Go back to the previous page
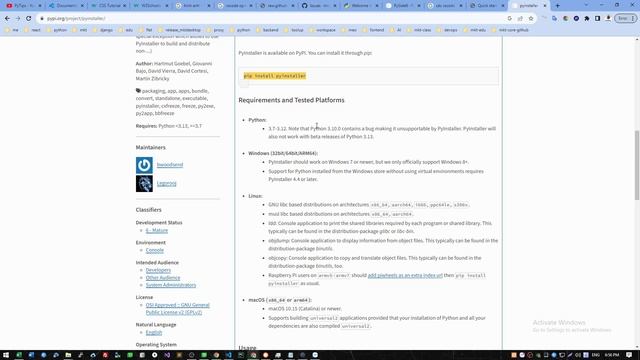The image size is (640, 360). (7, 18)
